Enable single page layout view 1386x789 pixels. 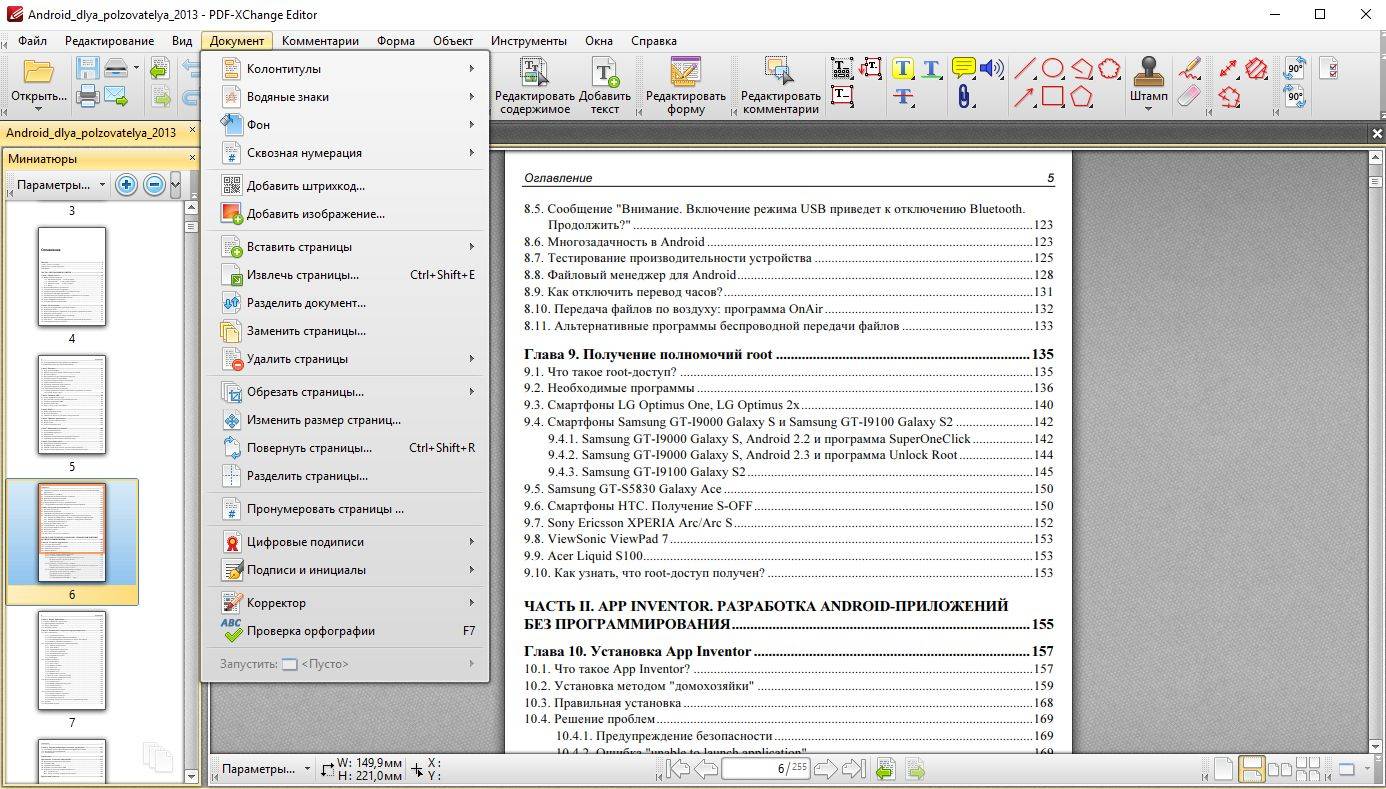[x=1223, y=769]
